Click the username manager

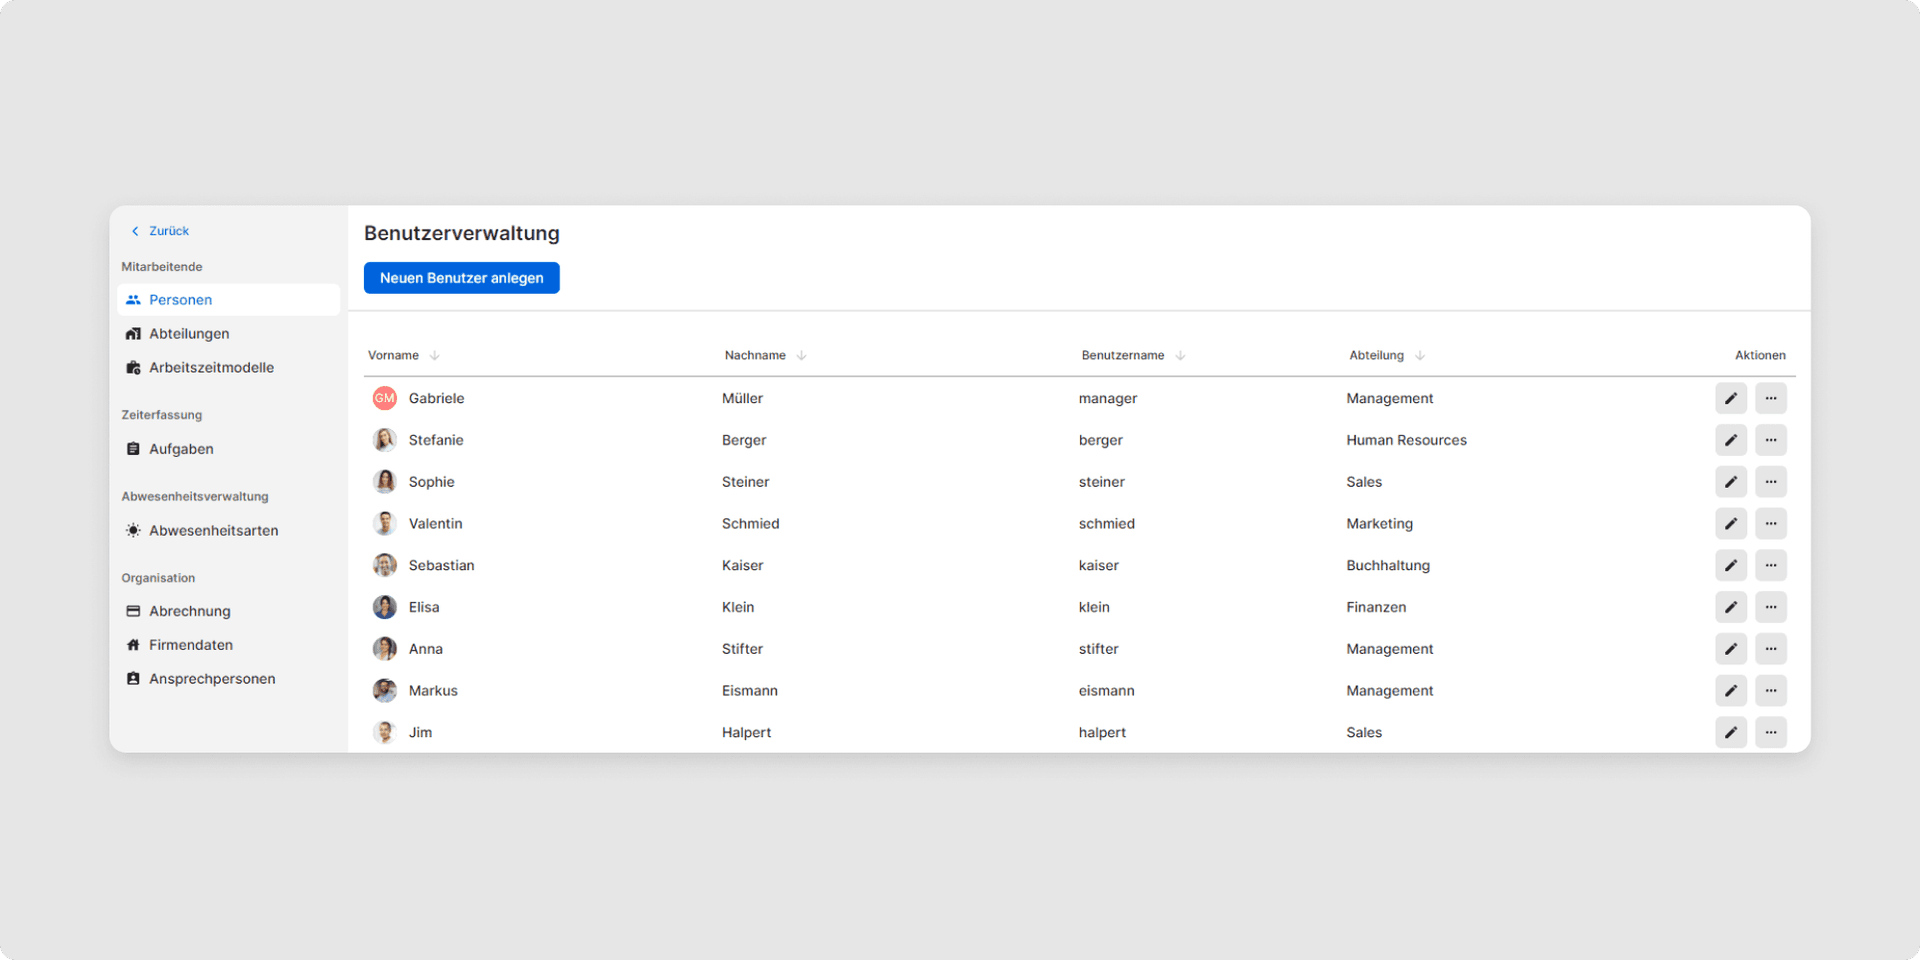pyautogui.click(x=1108, y=398)
